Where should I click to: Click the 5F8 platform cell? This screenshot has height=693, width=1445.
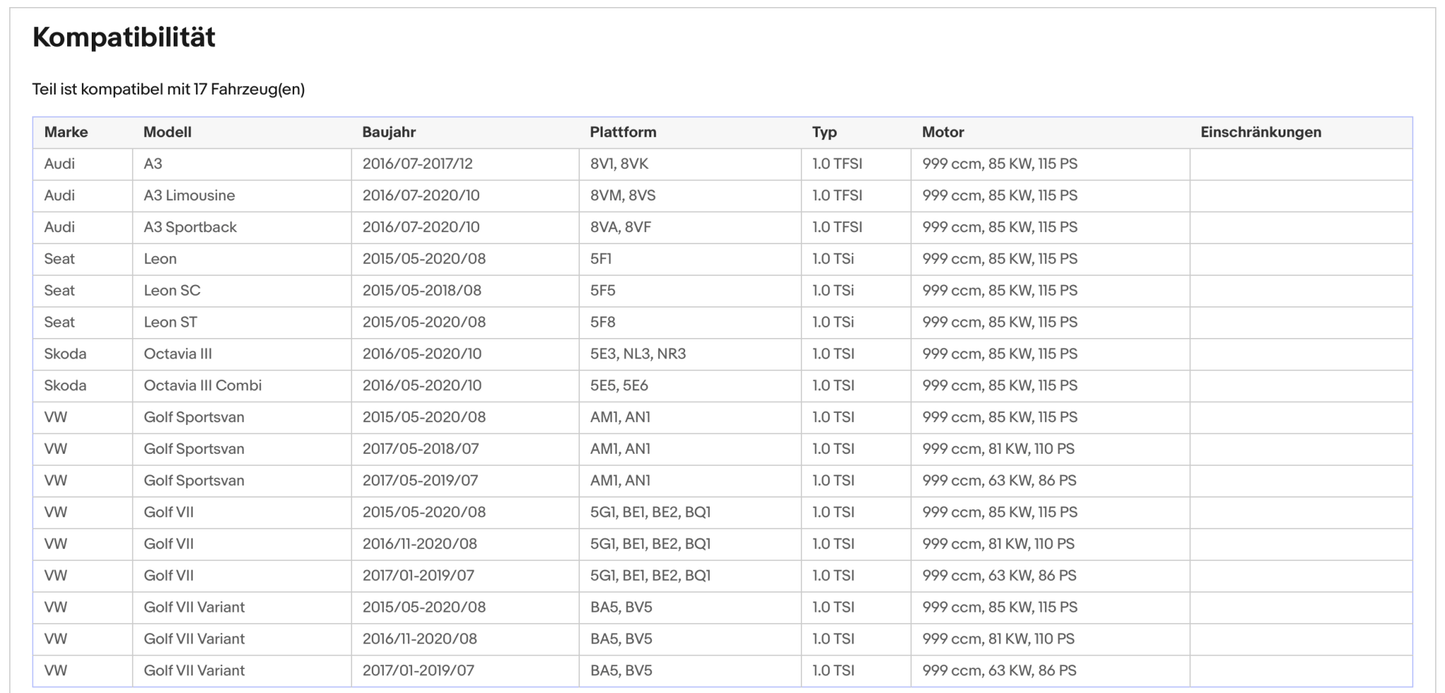[604, 322]
